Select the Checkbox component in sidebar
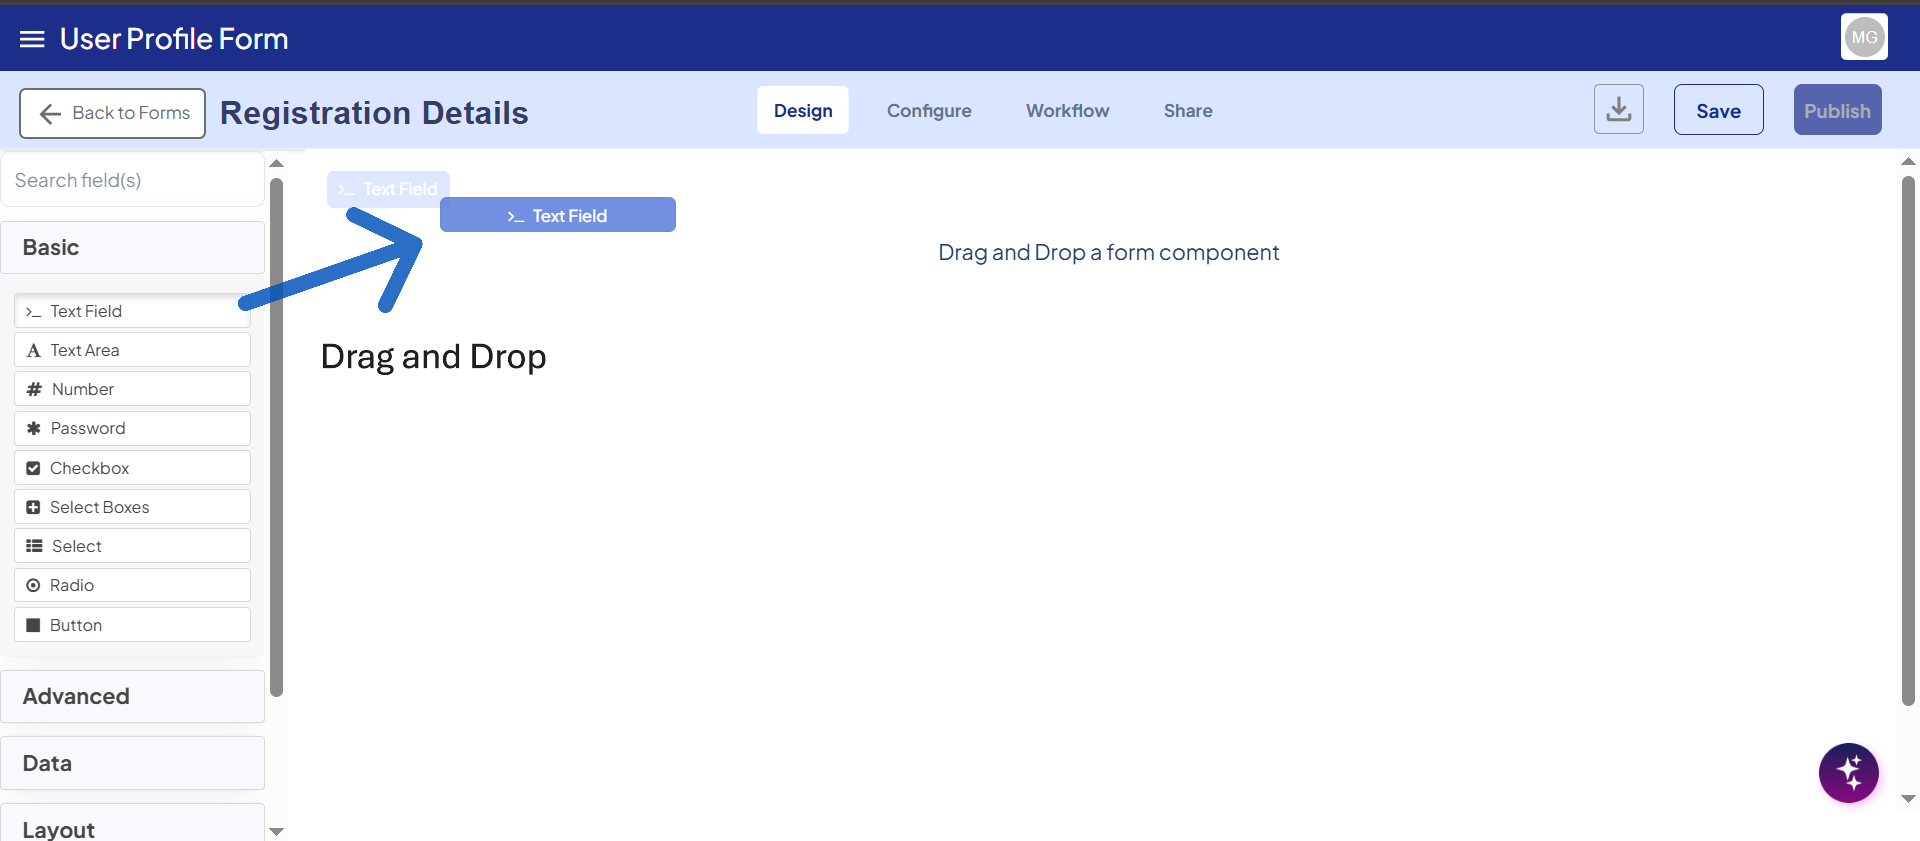 click(132, 468)
